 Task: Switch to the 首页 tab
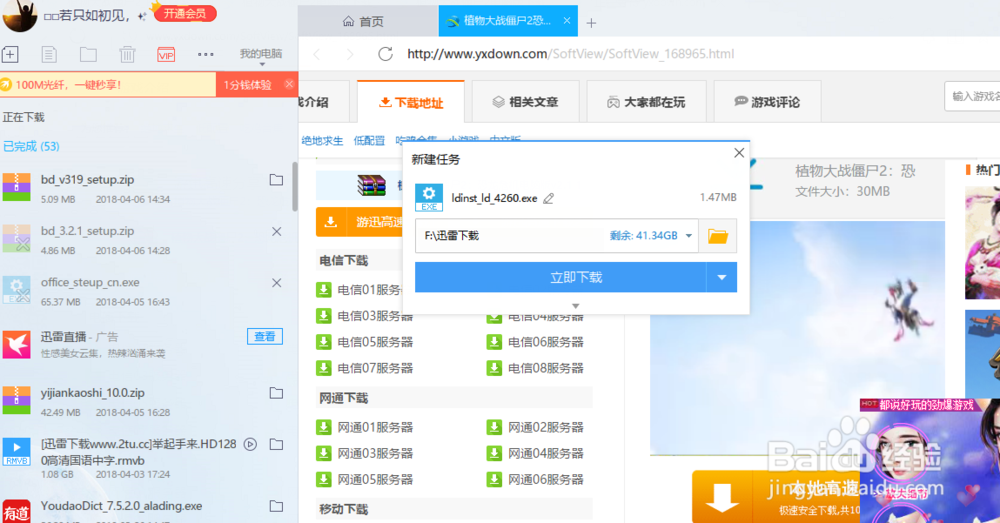tap(364, 22)
